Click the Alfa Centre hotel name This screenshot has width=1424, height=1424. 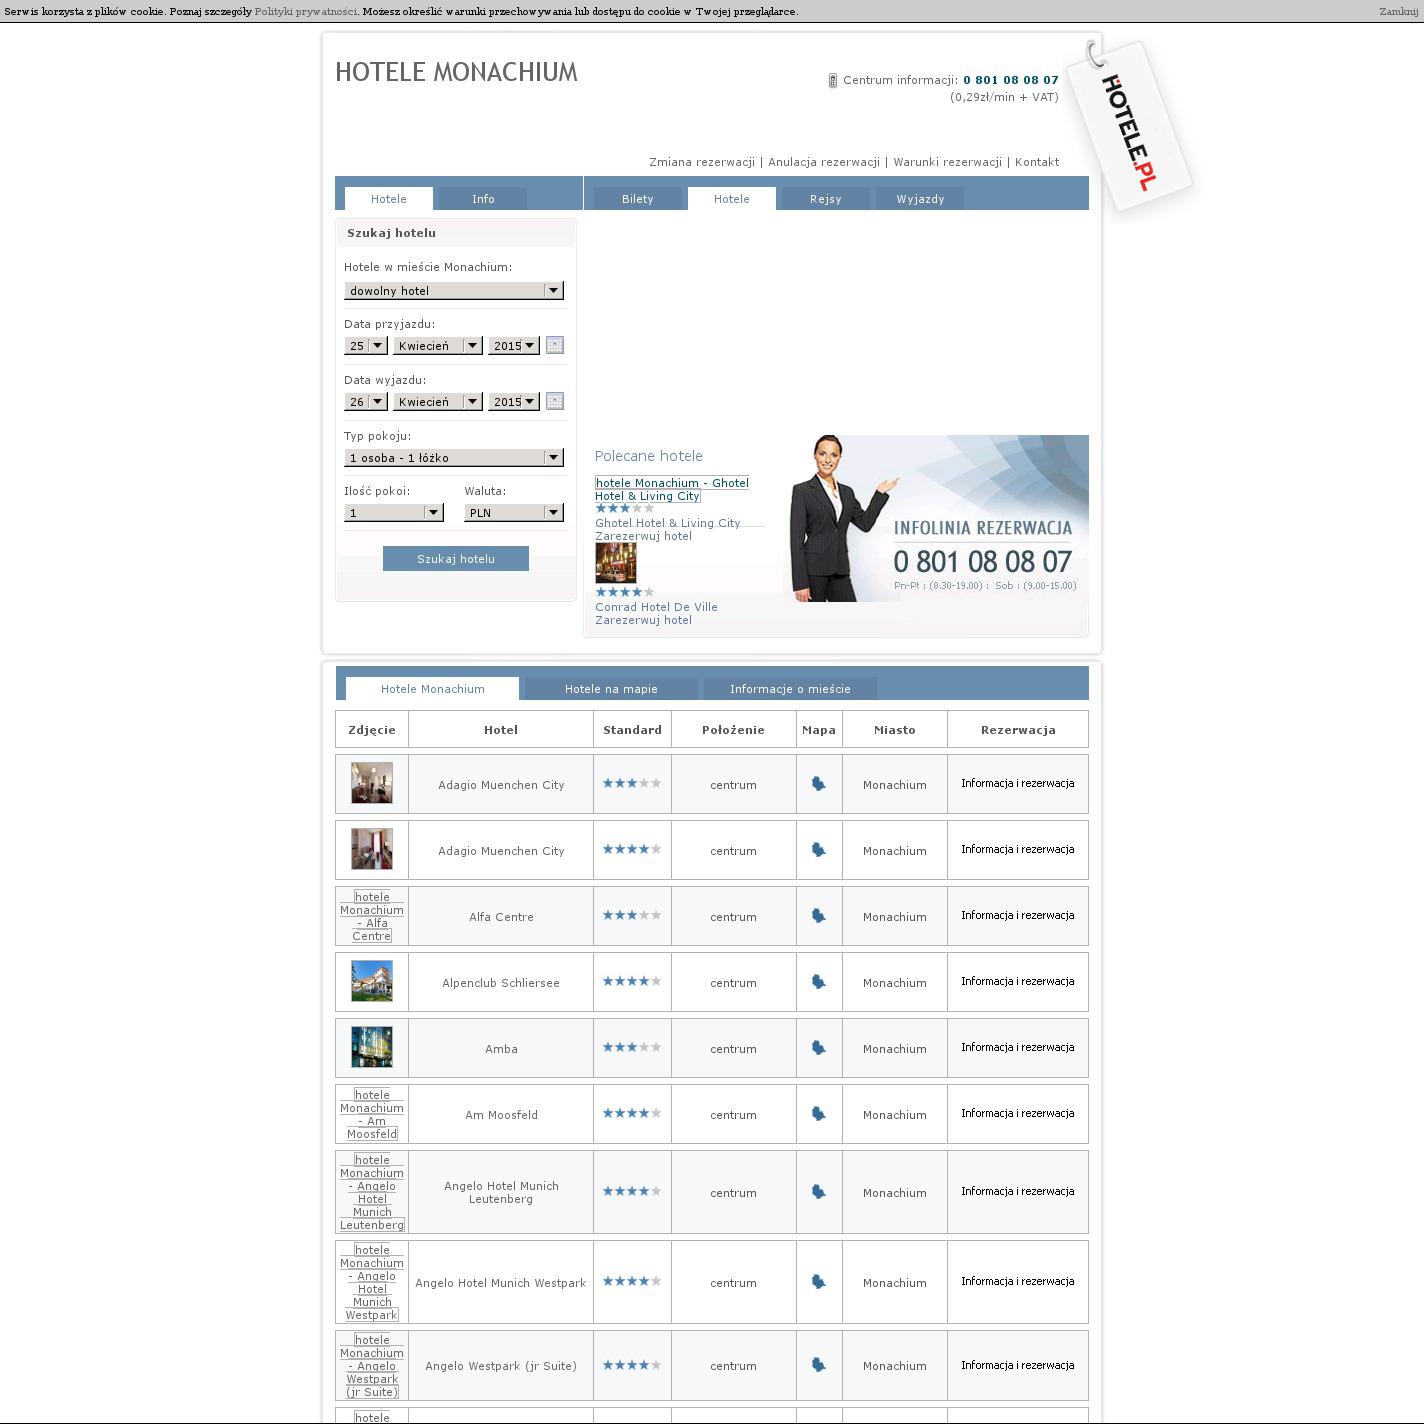coord(501,916)
